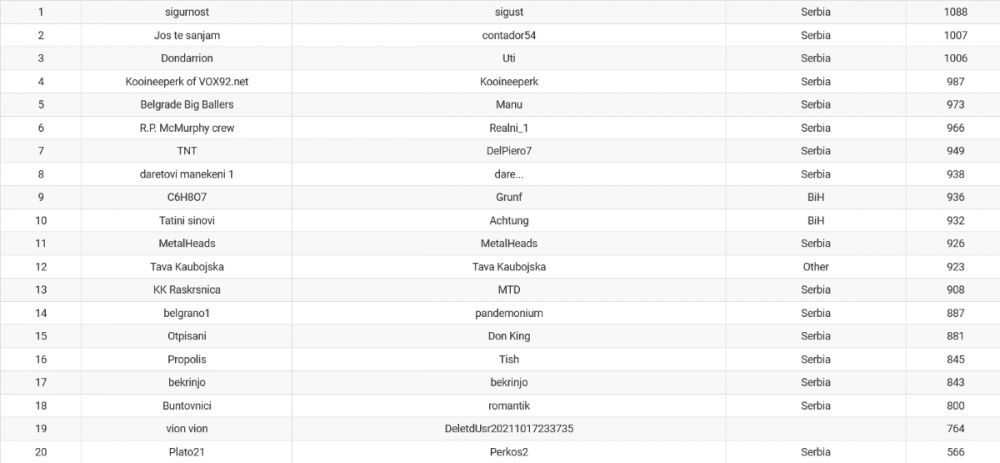The height and width of the screenshot is (463, 1000).
Task: Click the Plato21 team name
Action: pos(187,452)
